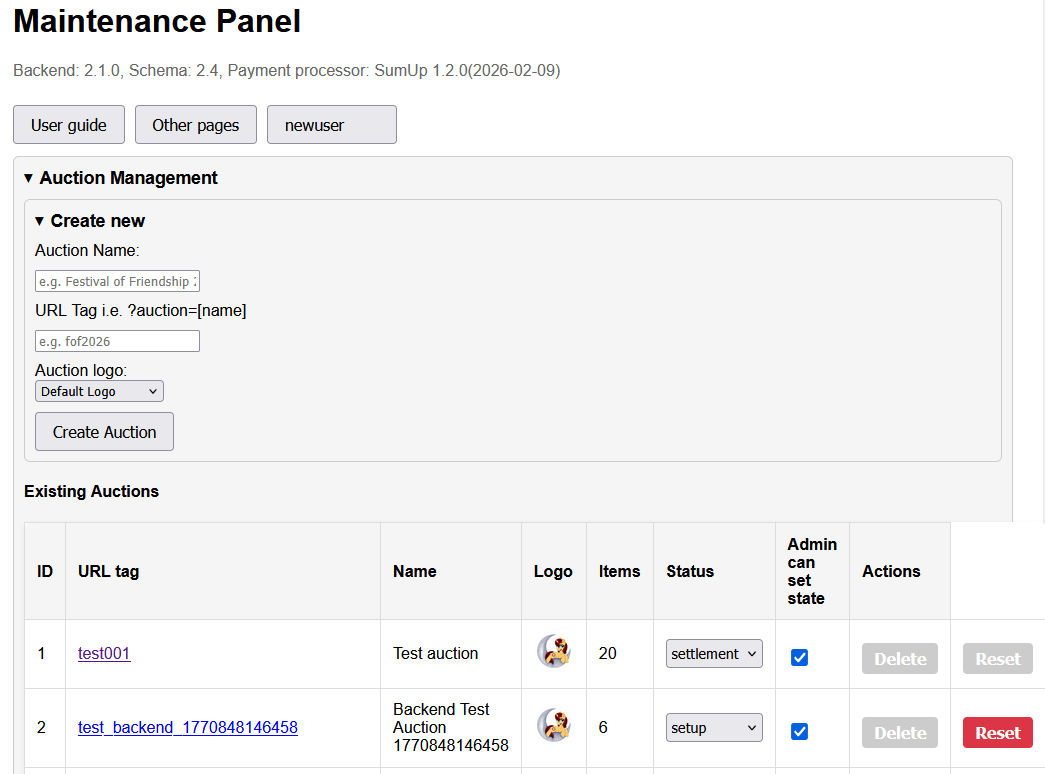Click the logo image in Backend Test Auction row

pos(553,726)
